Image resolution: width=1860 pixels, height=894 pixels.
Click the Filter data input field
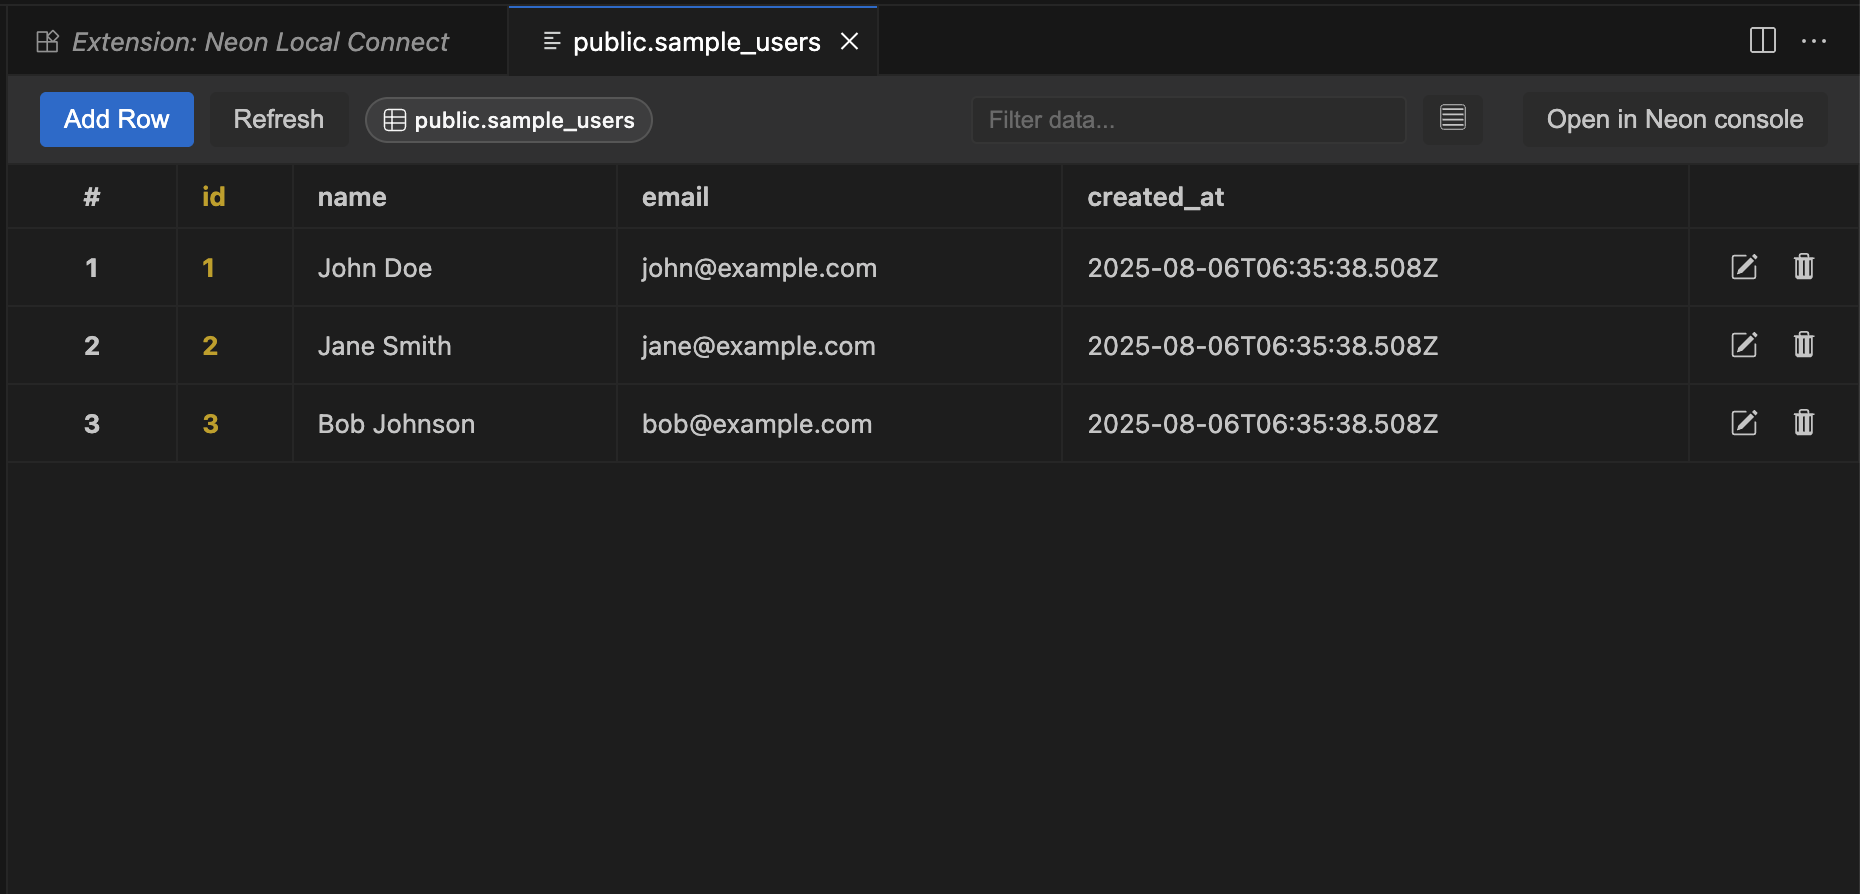coord(1188,119)
